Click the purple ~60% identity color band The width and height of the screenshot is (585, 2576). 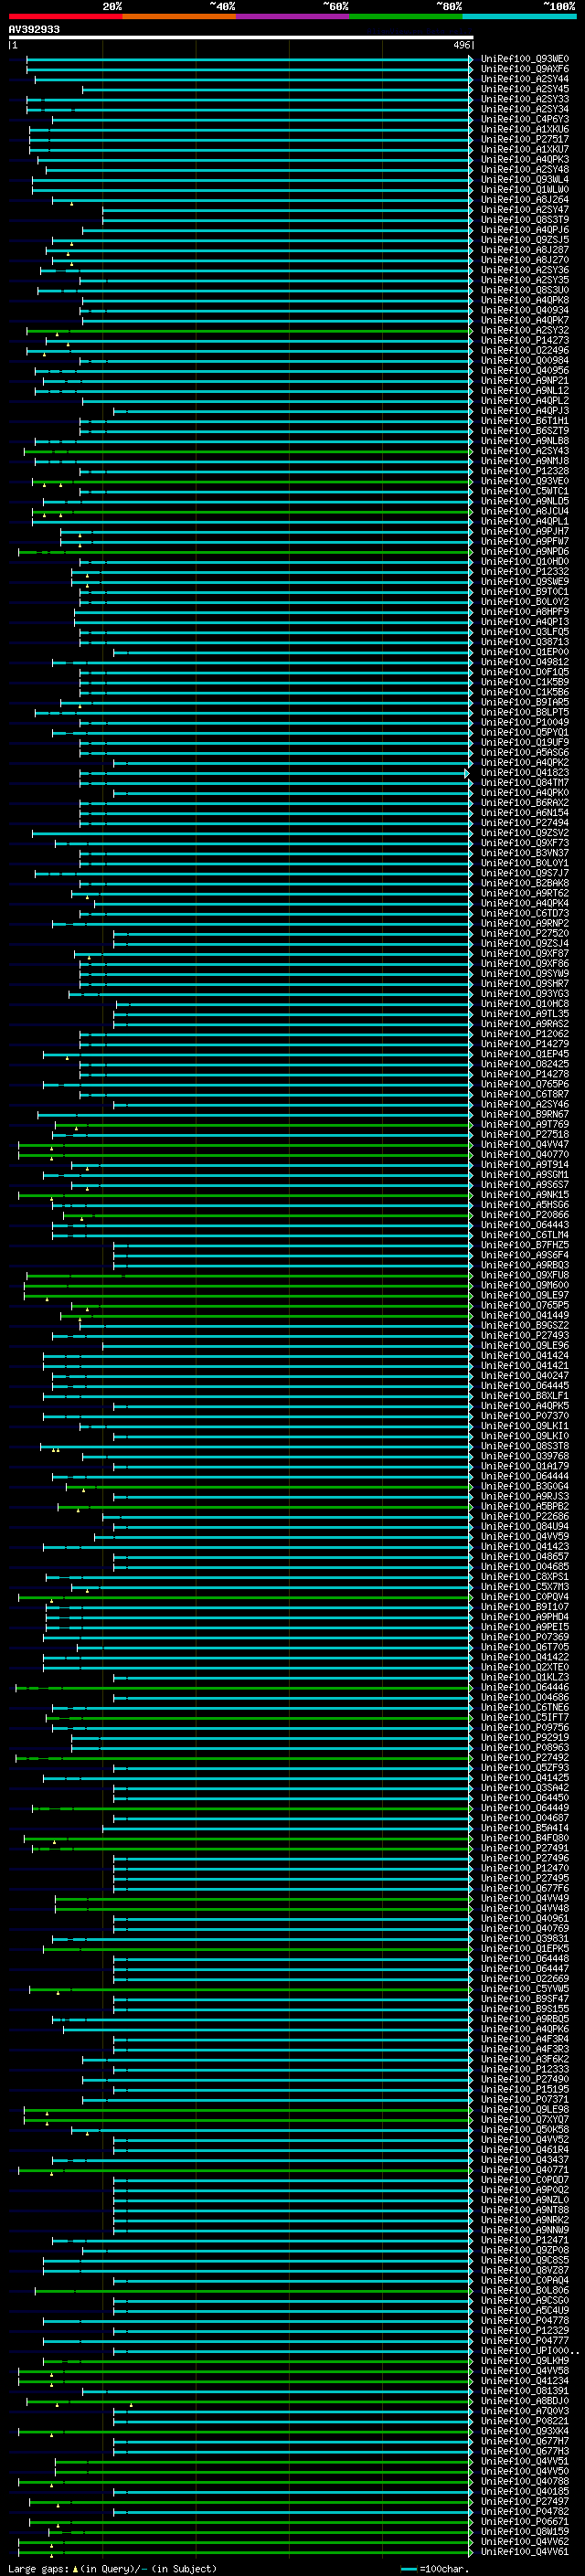pos(293,17)
